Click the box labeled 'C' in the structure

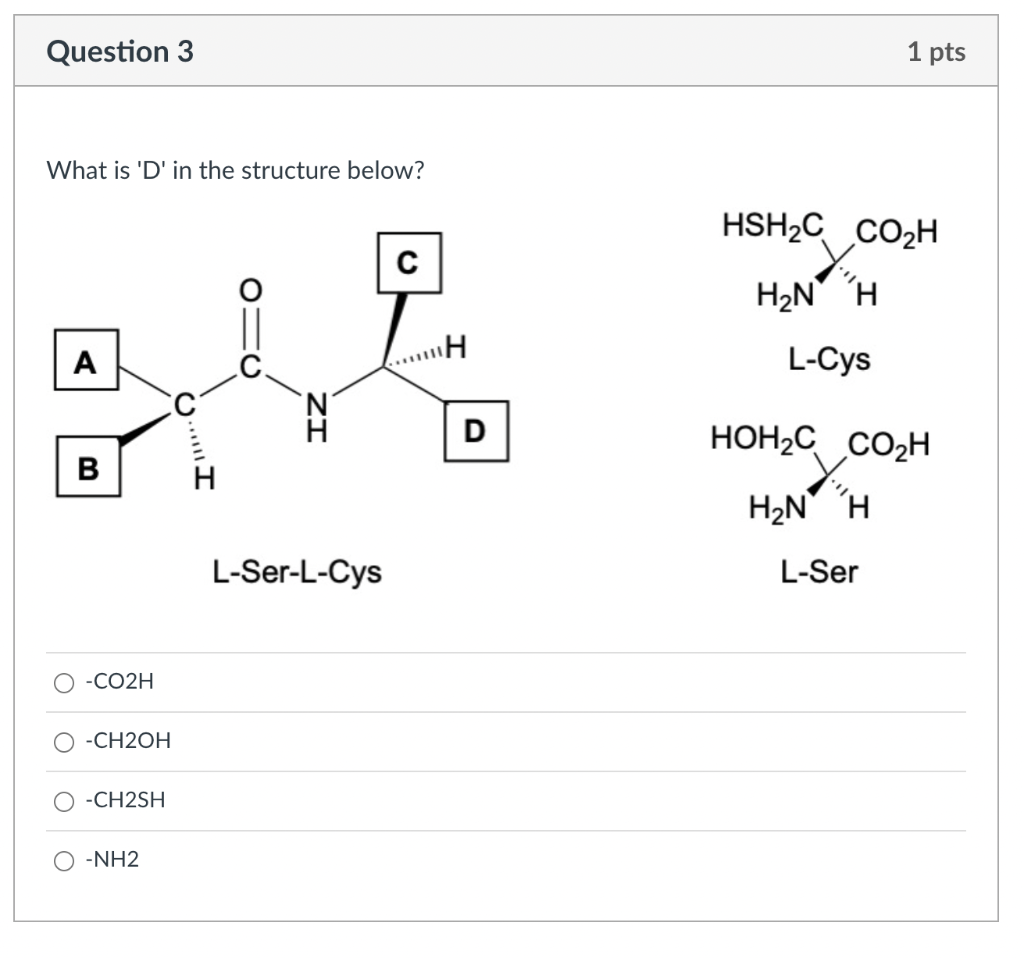coord(408,264)
